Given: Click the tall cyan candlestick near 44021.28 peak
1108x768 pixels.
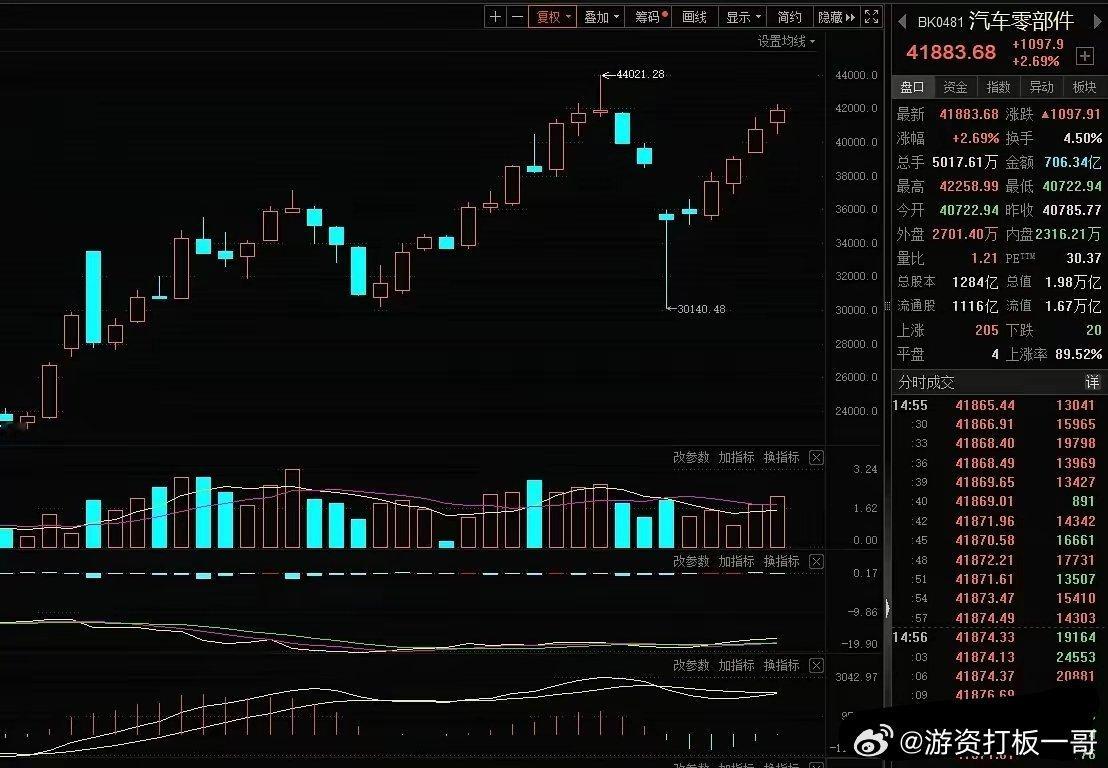Looking at the screenshot, I should click(622, 128).
